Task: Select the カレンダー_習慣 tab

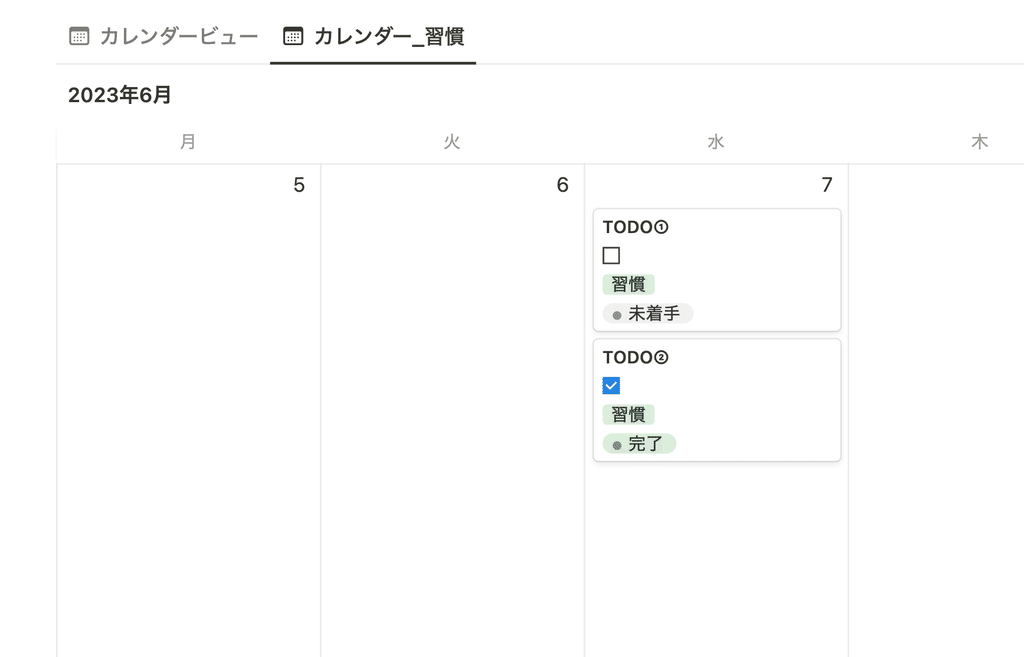Action: (x=373, y=36)
